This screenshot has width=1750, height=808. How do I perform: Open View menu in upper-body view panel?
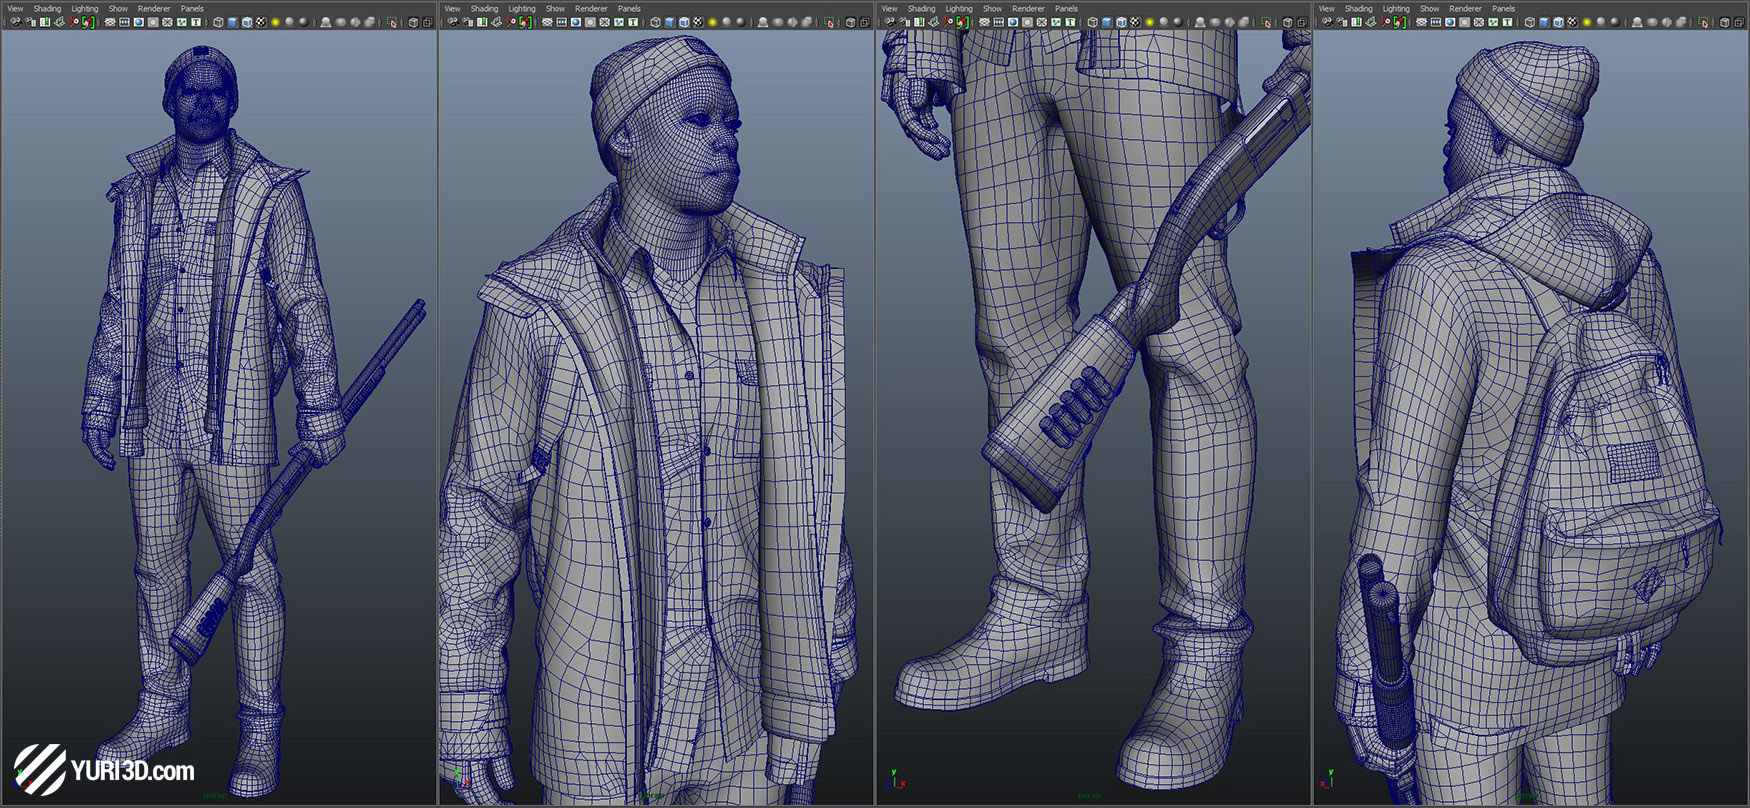(x=452, y=9)
